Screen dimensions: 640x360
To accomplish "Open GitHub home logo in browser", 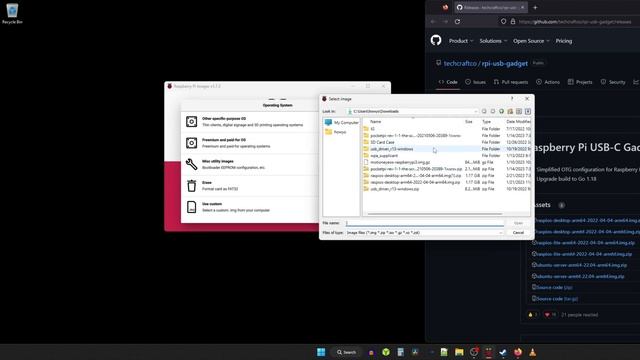I will [436, 40].
